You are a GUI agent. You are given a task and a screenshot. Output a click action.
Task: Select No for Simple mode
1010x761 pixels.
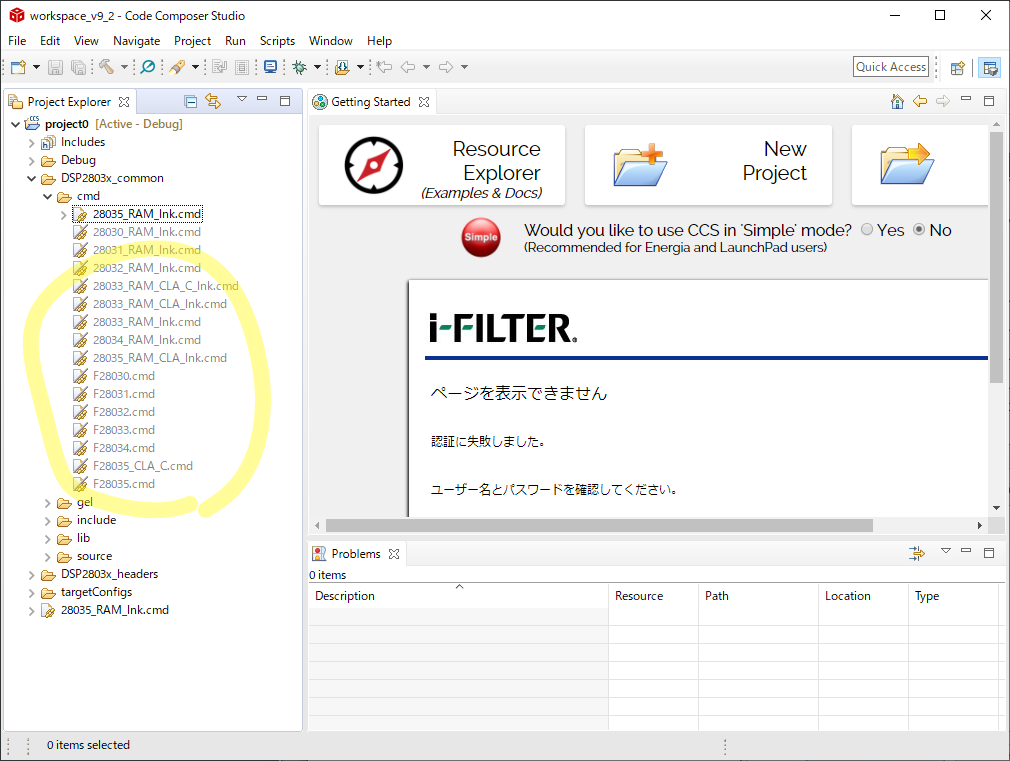coord(920,230)
